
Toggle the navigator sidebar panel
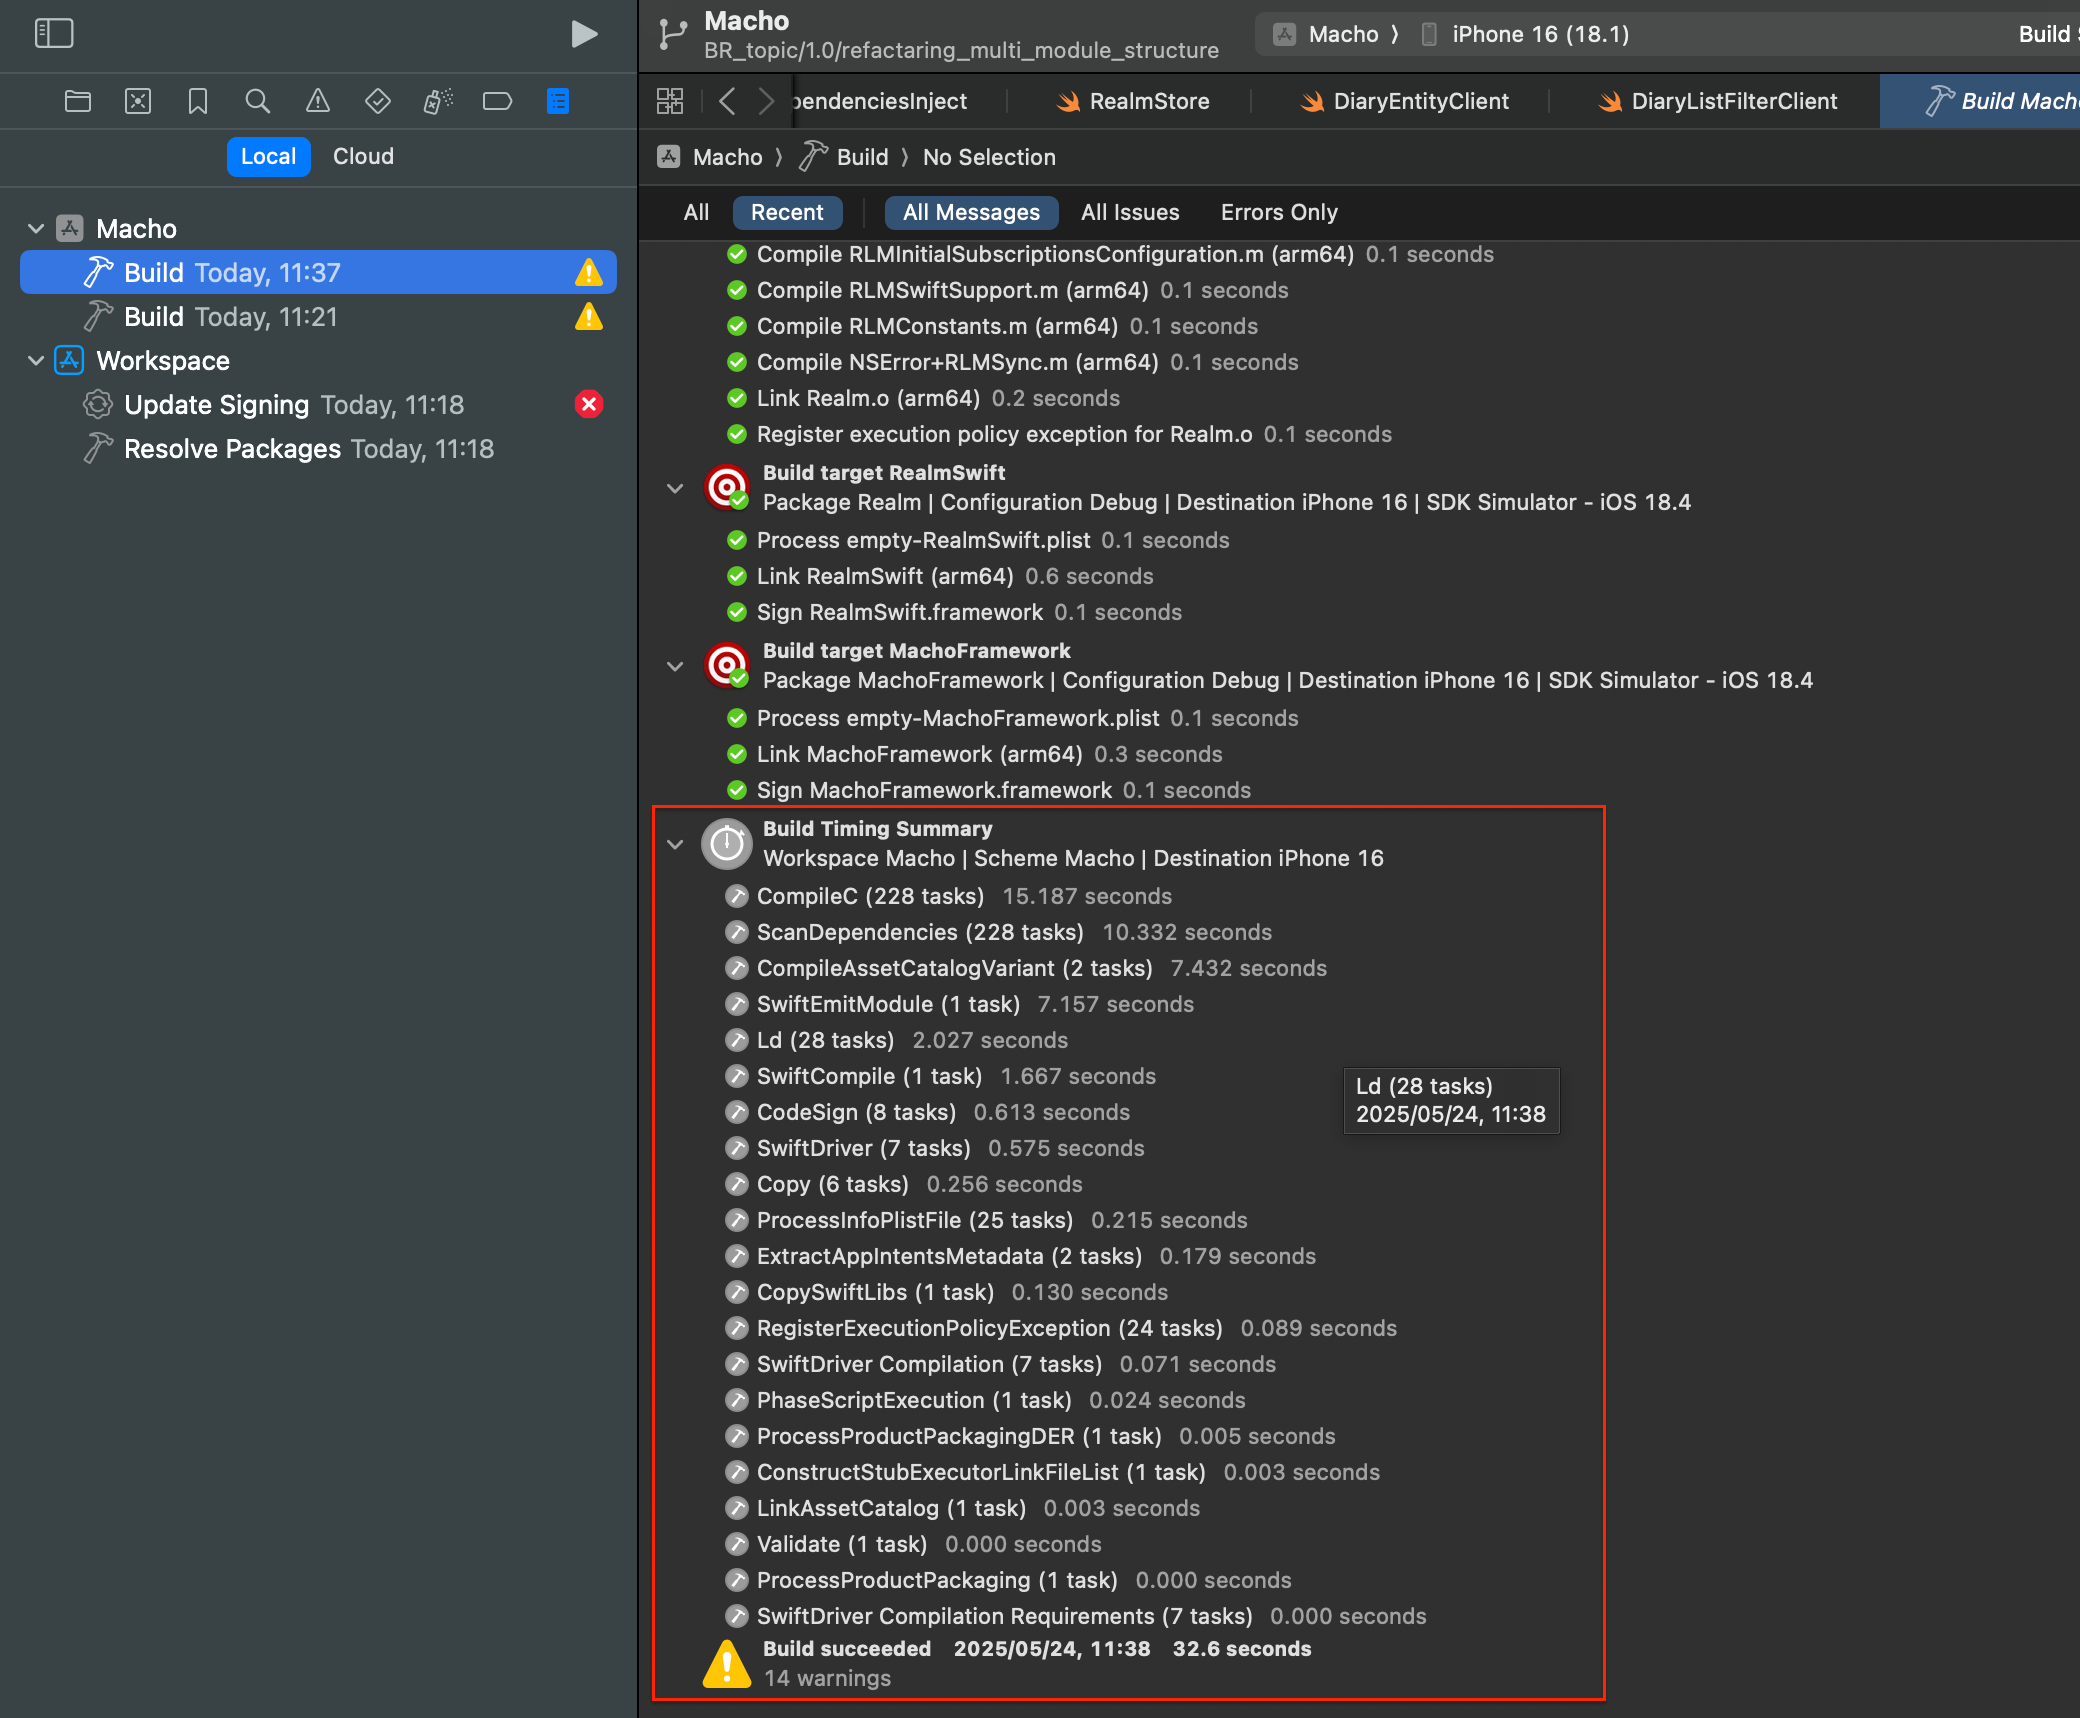[54, 34]
